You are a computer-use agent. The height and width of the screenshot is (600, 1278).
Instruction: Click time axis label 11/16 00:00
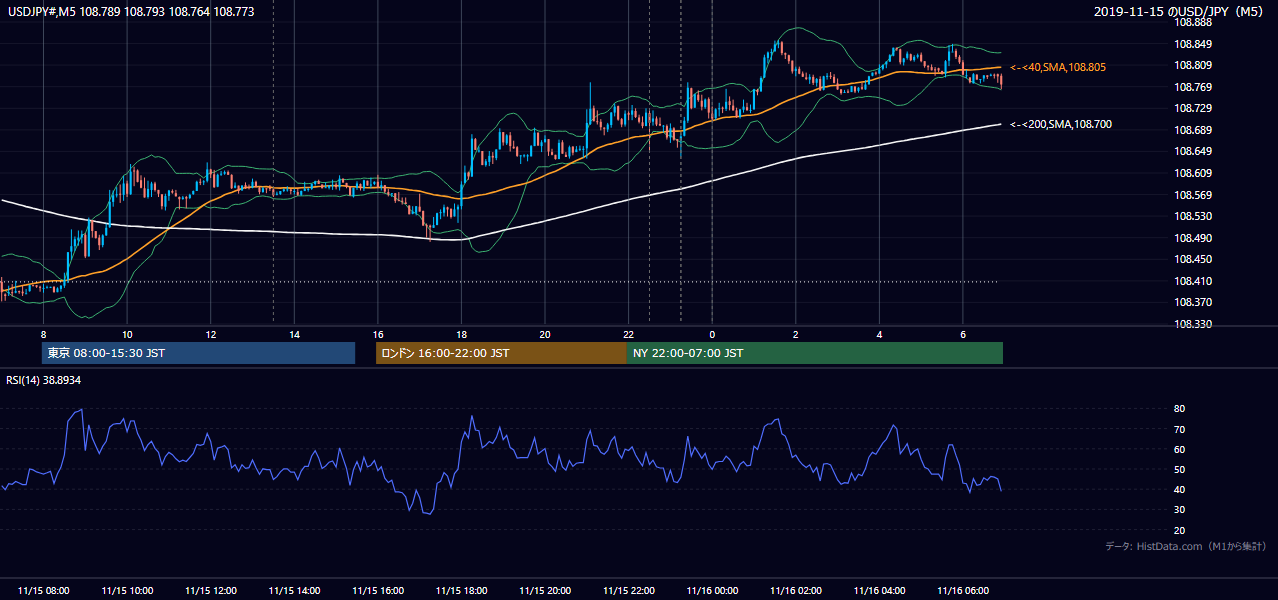click(x=712, y=591)
